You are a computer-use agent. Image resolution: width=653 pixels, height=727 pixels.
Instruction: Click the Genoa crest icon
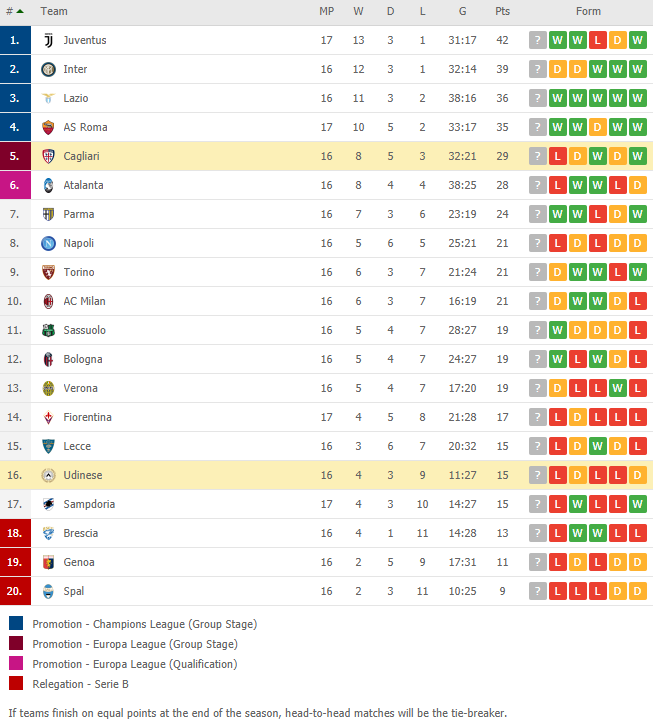click(48, 562)
